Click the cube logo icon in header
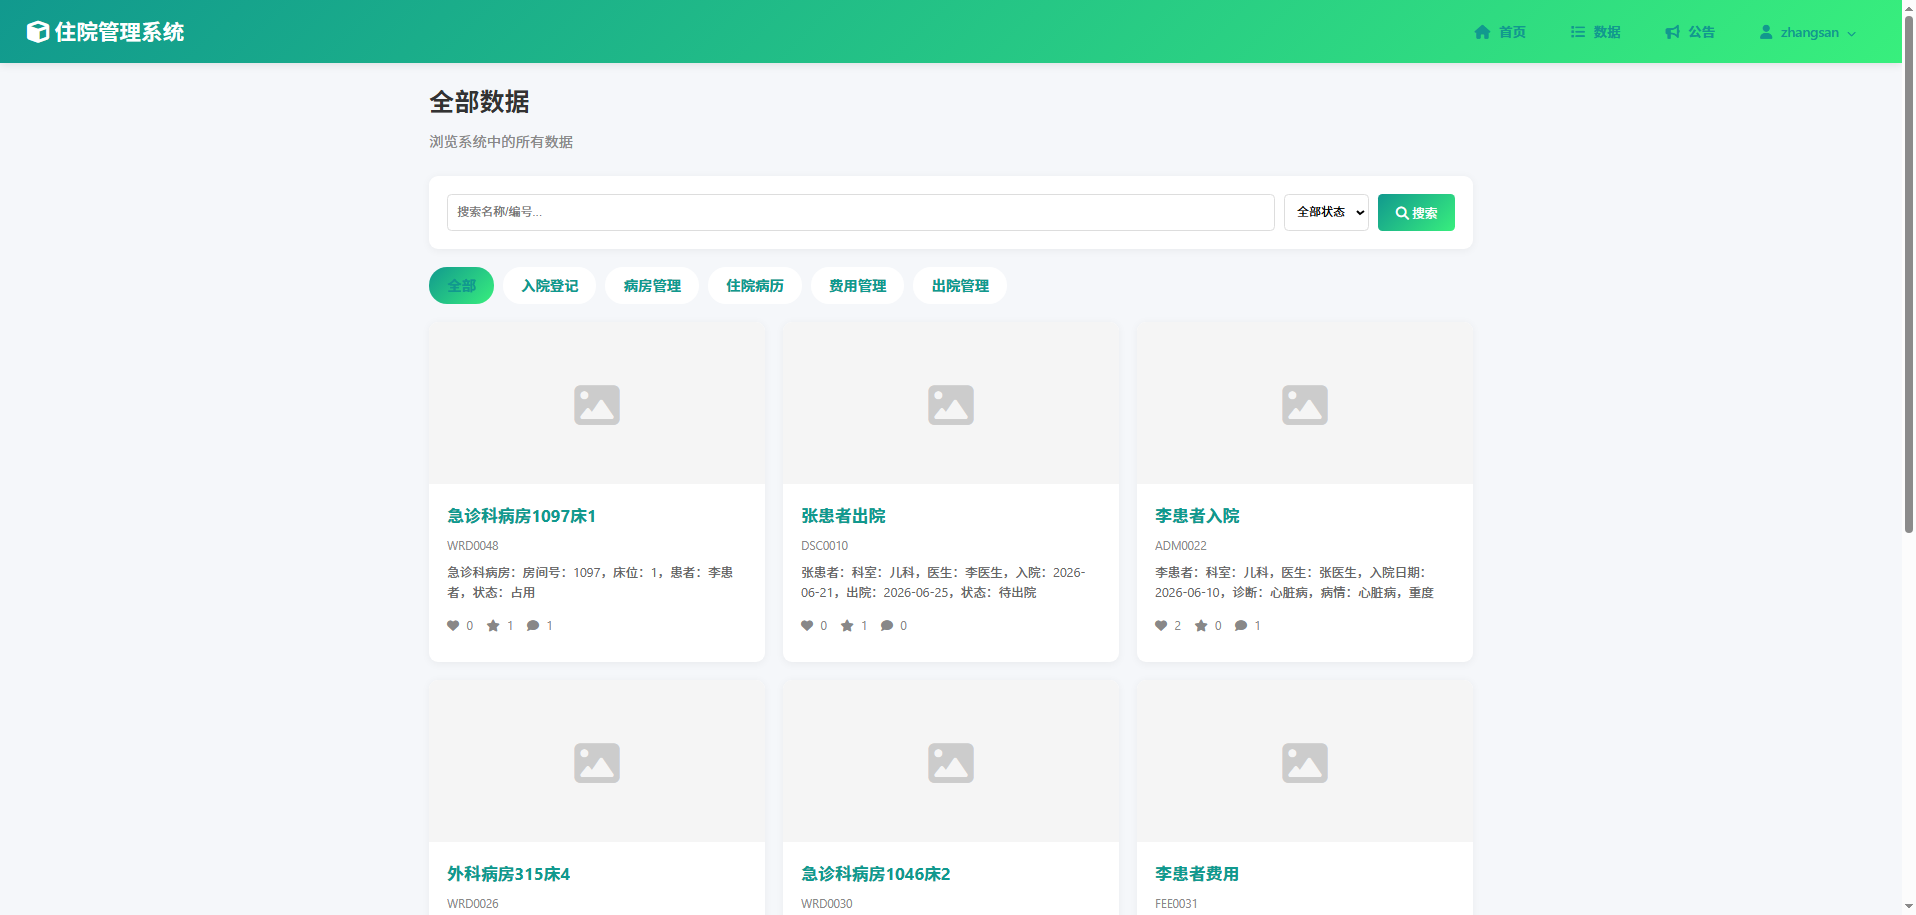This screenshot has height=915, width=1916. (37, 32)
